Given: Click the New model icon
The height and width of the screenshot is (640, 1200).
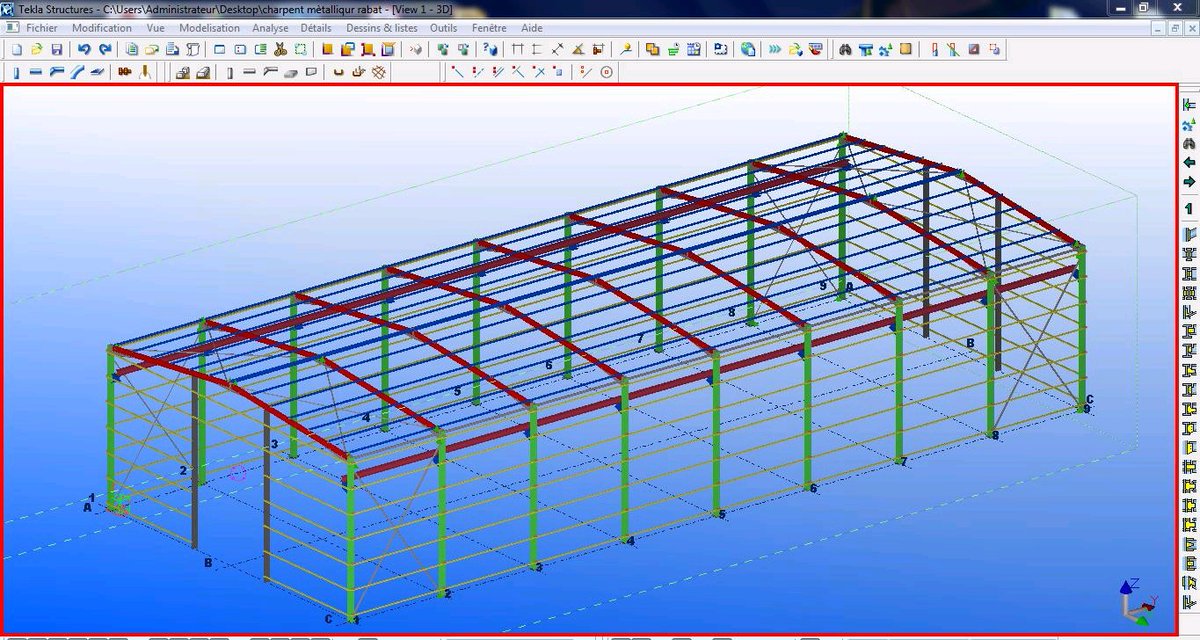Looking at the screenshot, I should 17,49.
